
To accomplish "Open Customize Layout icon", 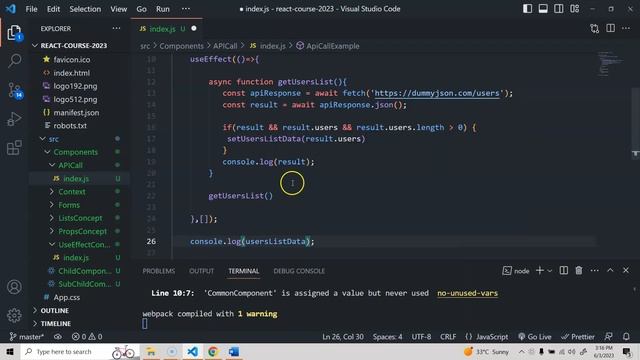I will pos(575,9).
